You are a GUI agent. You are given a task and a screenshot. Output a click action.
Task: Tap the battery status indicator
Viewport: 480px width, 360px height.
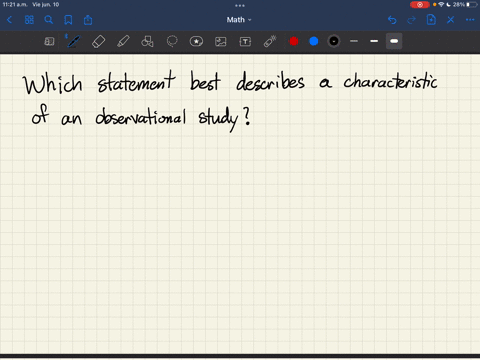tap(465, 5)
